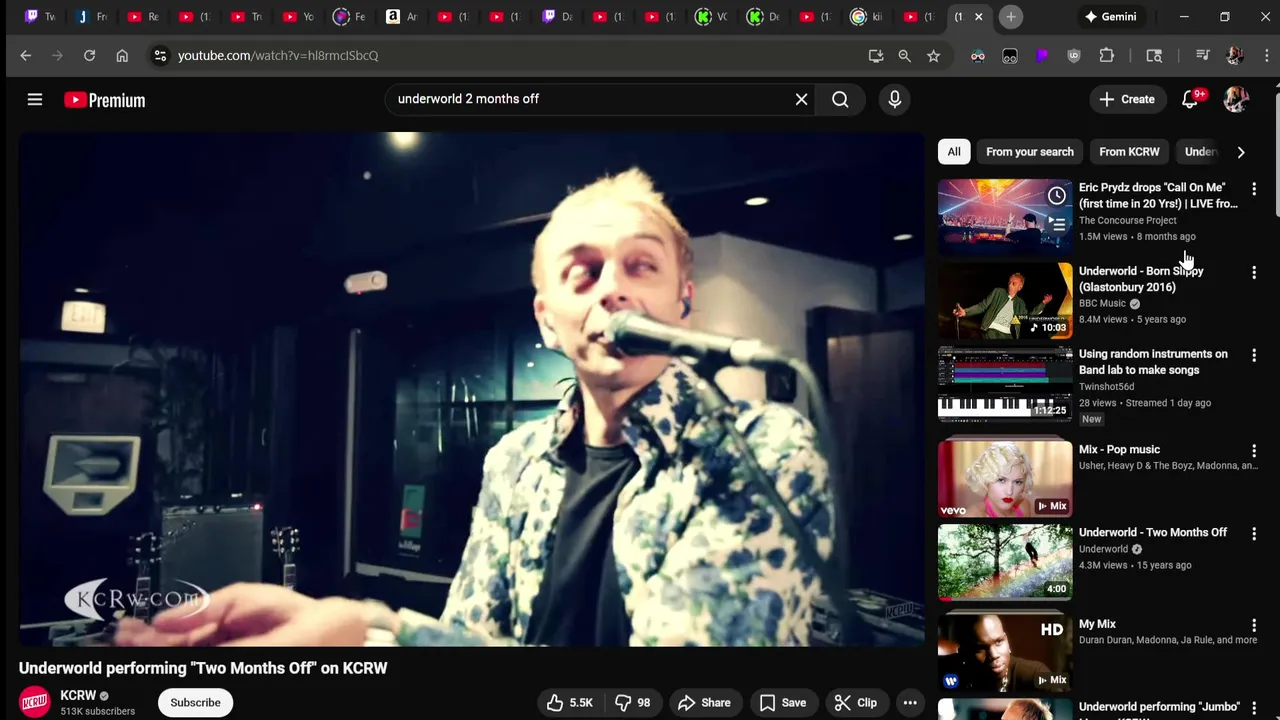Open Eric Prydz Call On Me thumbnail

[1005, 216]
